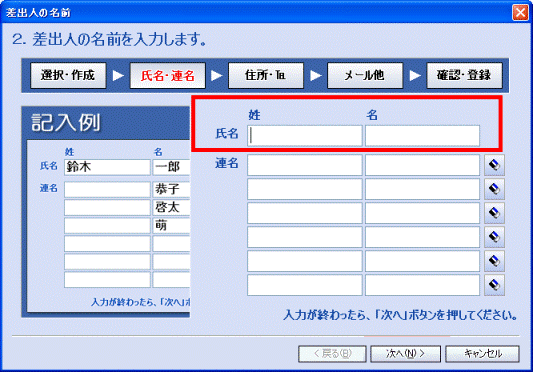The width and height of the screenshot is (533, 372).
Task: Click the disabled 戻る(B) button
Action: tap(332, 354)
